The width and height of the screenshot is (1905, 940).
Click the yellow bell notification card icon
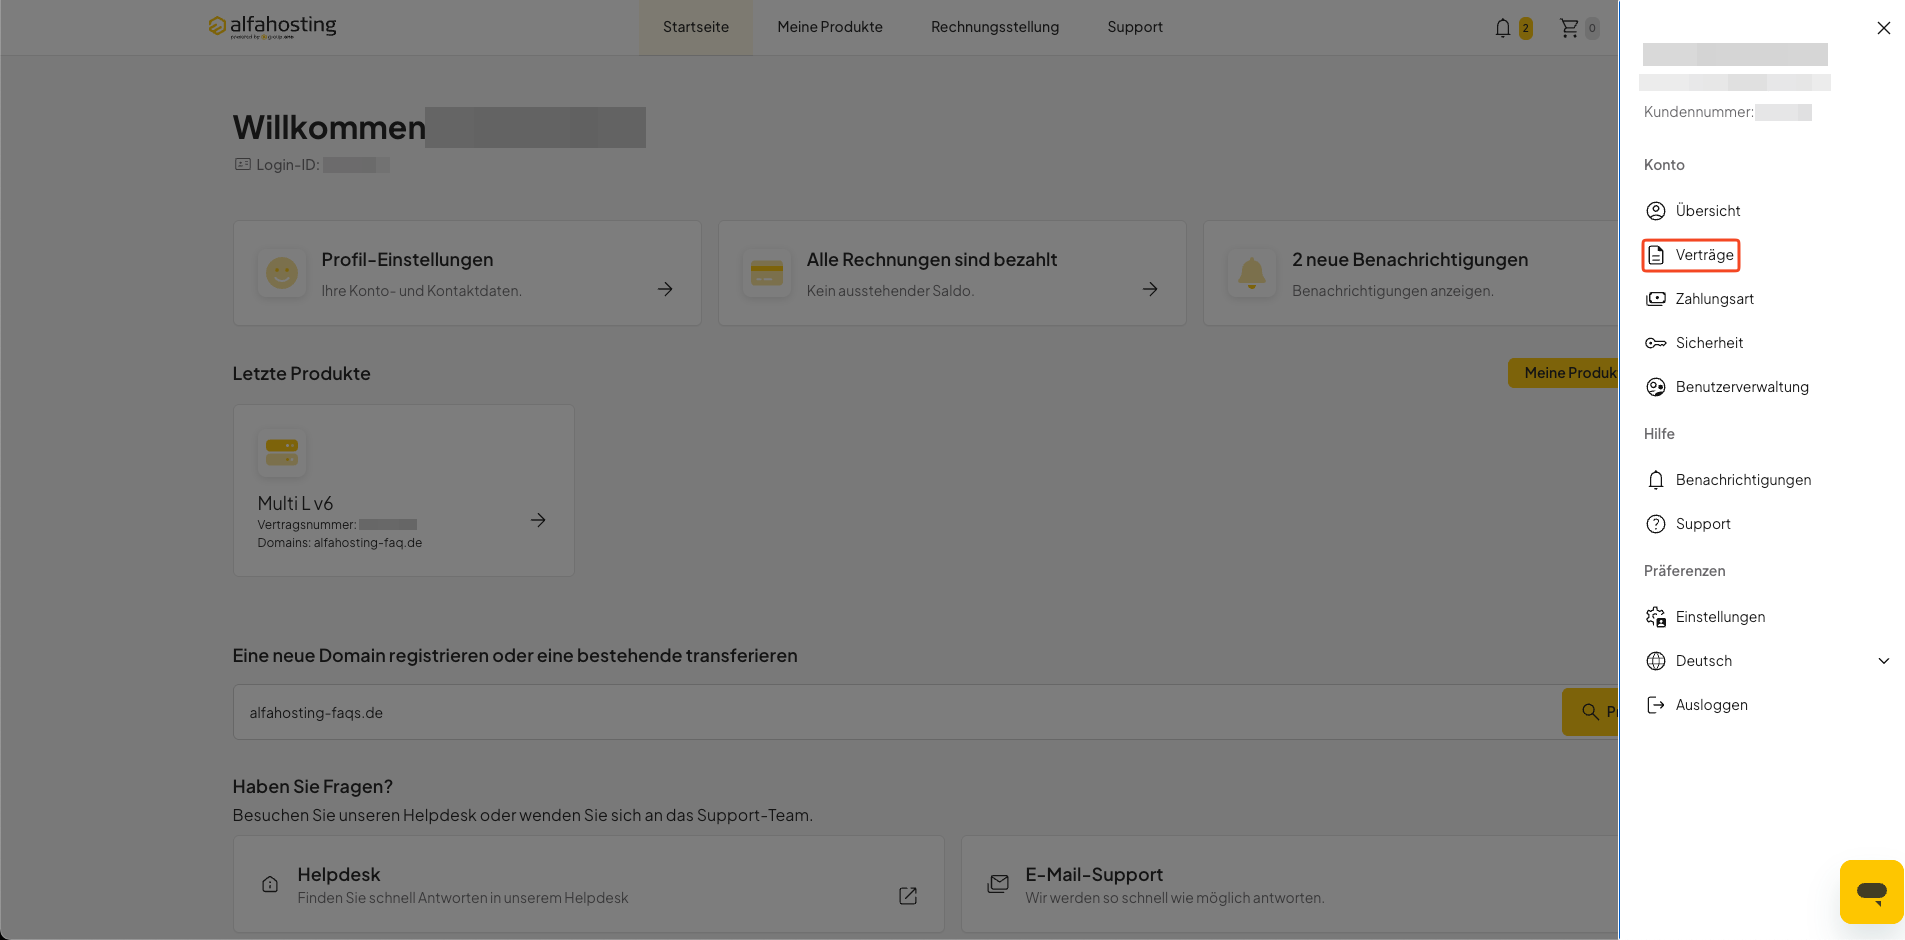click(1252, 273)
